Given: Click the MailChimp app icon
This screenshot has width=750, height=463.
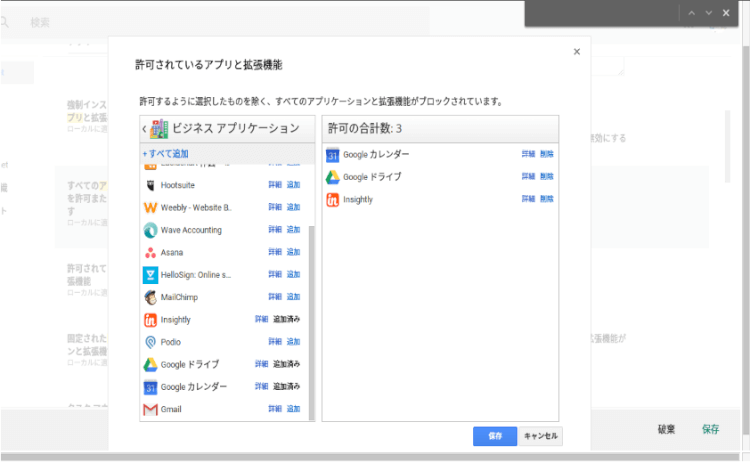Looking at the screenshot, I should click(x=150, y=298).
